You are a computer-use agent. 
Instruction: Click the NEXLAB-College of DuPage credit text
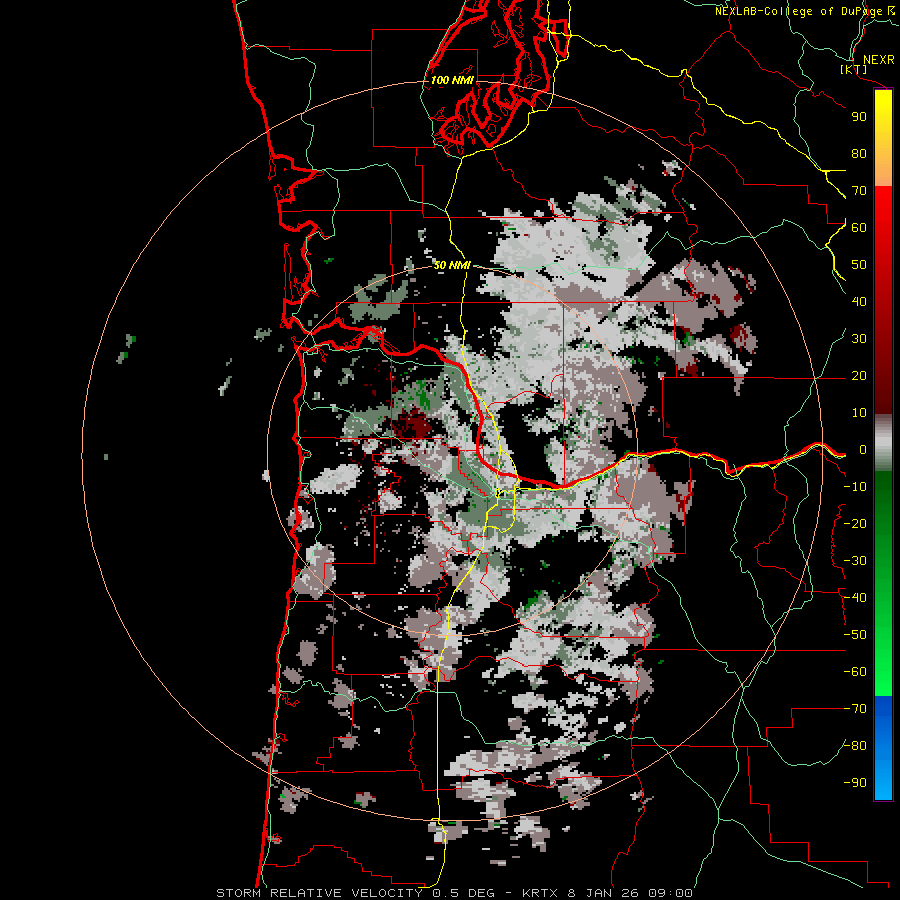tap(805, 11)
